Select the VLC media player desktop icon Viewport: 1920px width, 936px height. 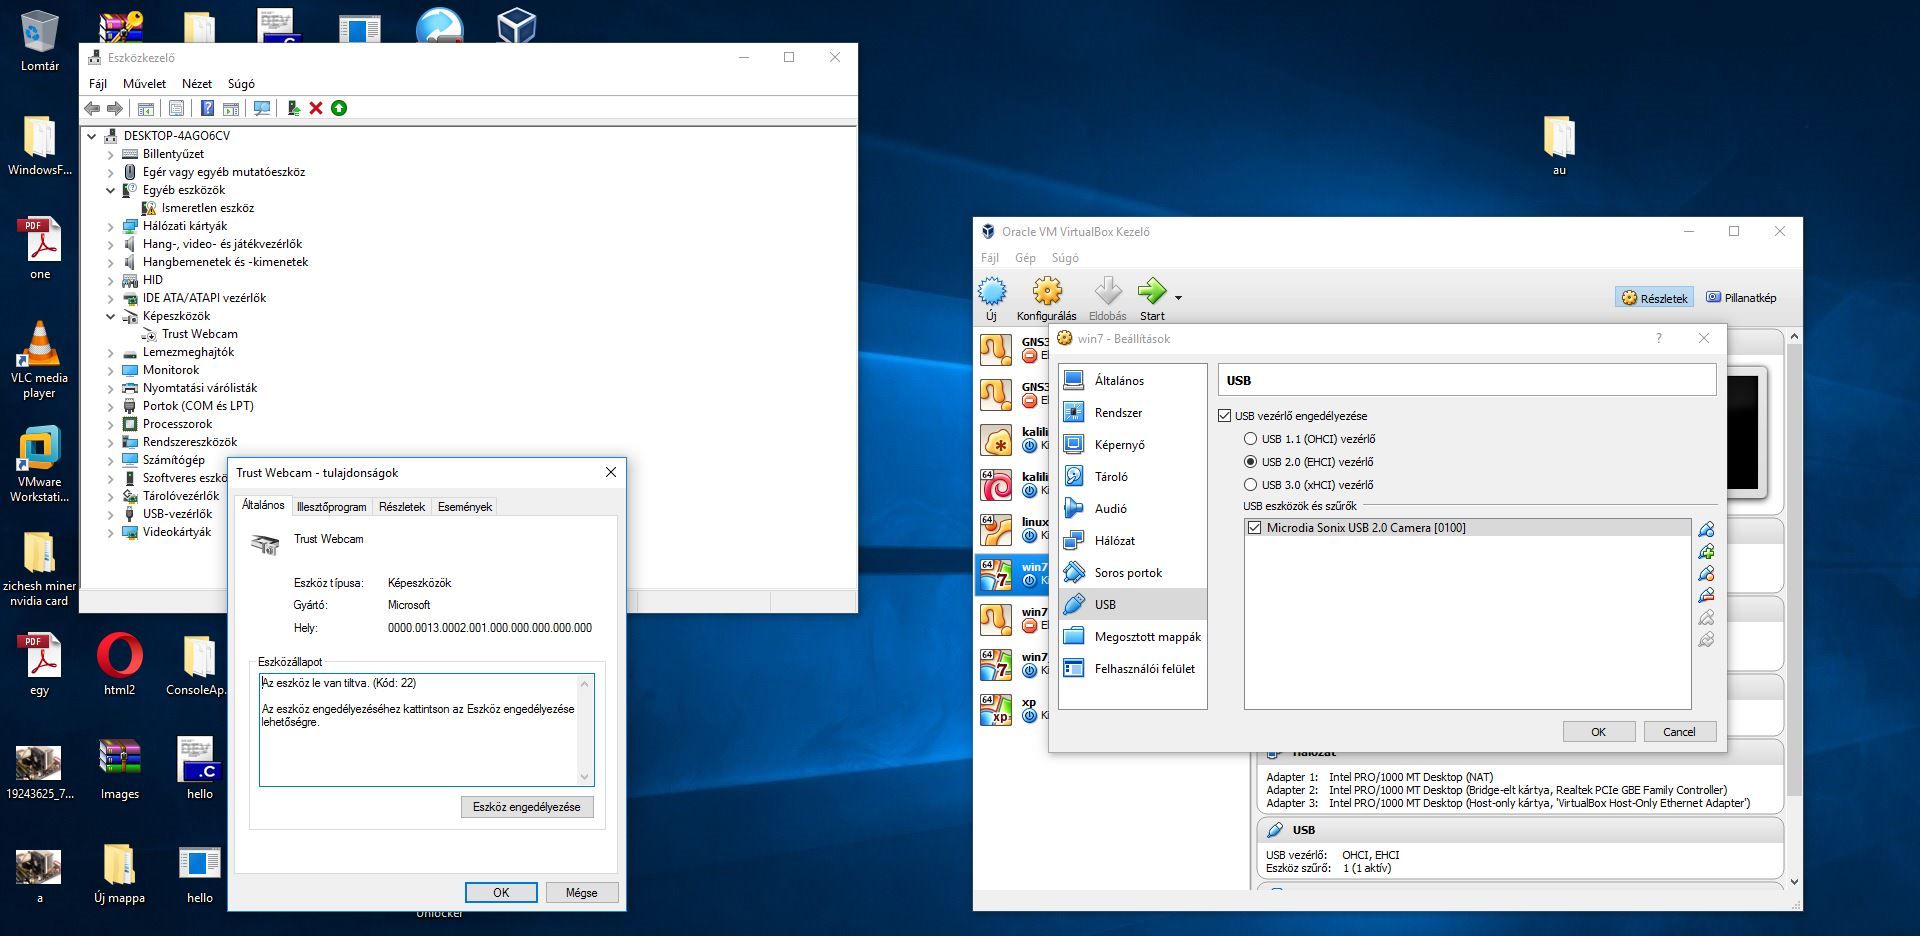point(40,360)
